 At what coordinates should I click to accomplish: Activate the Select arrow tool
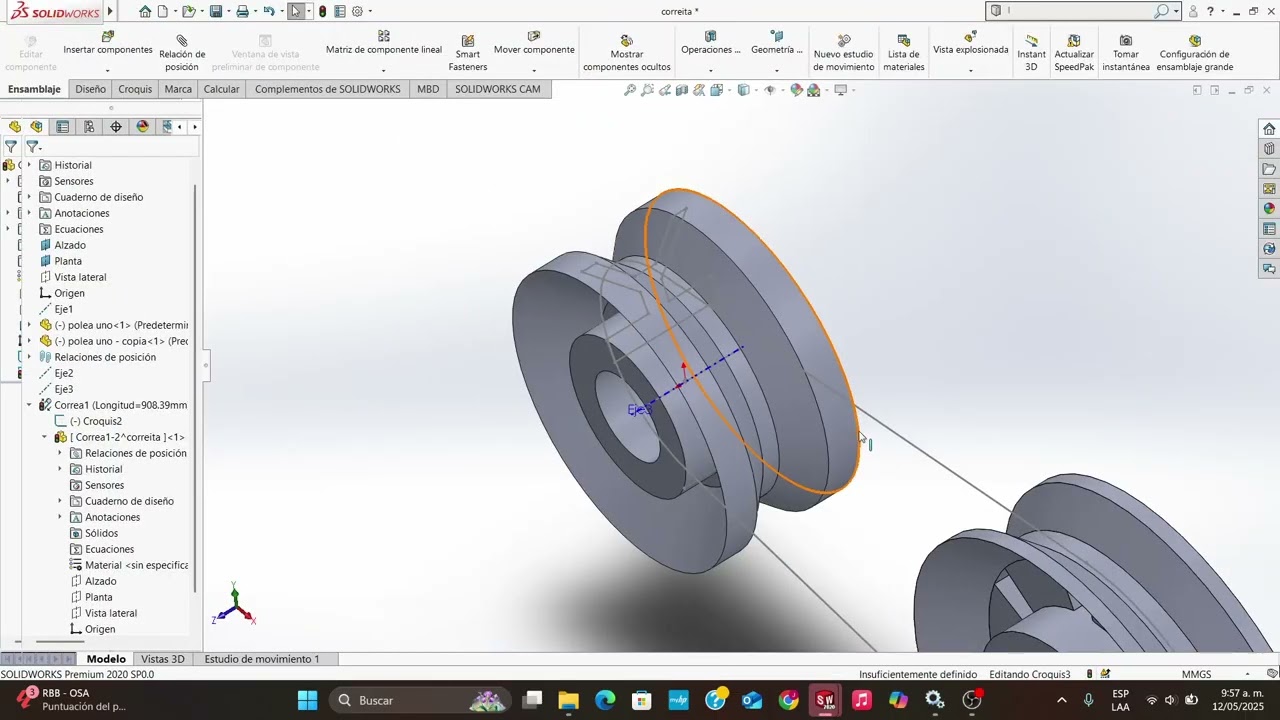pos(295,12)
